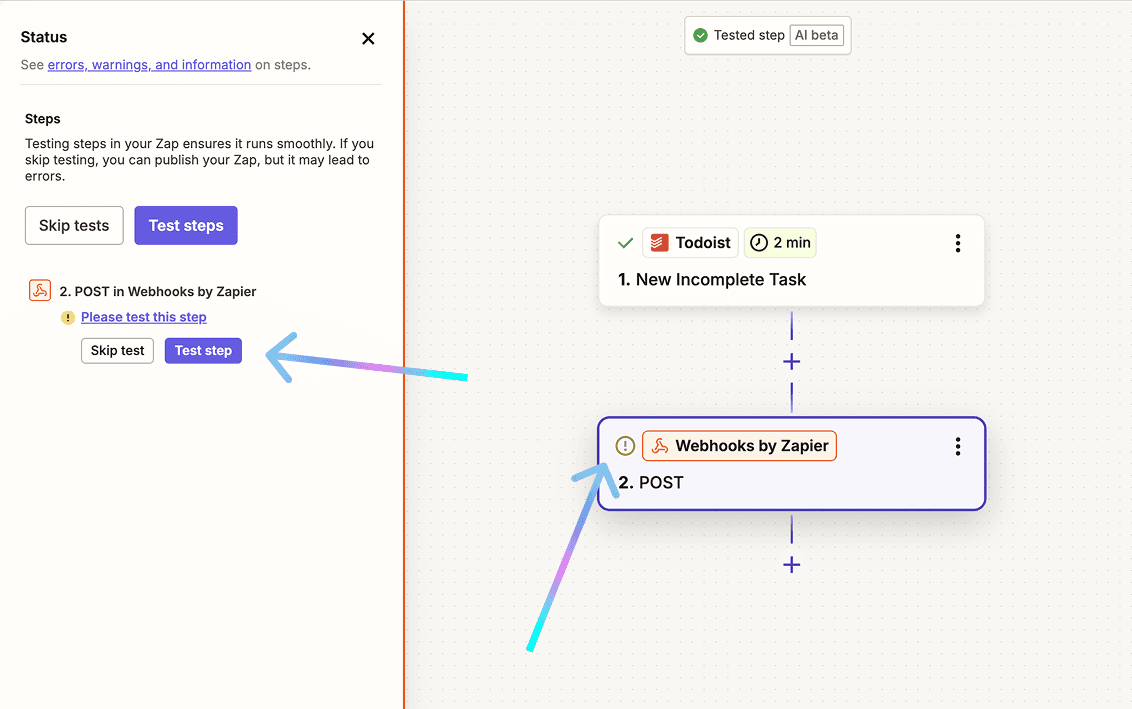
Task: Click clock icon in 2 min badge
Action: pyautogui.click(x=759, y=243)
